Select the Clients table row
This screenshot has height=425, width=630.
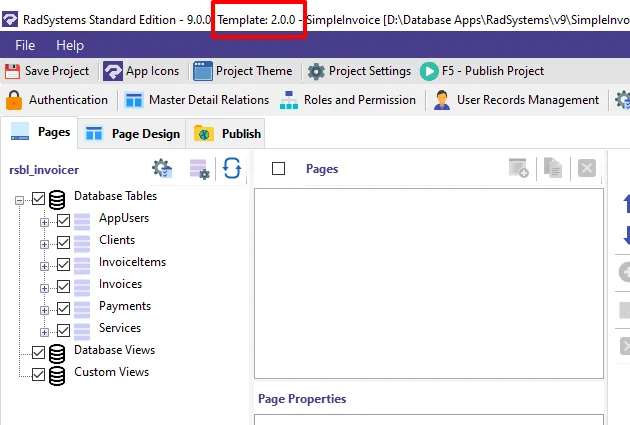[x=117, y=240]
